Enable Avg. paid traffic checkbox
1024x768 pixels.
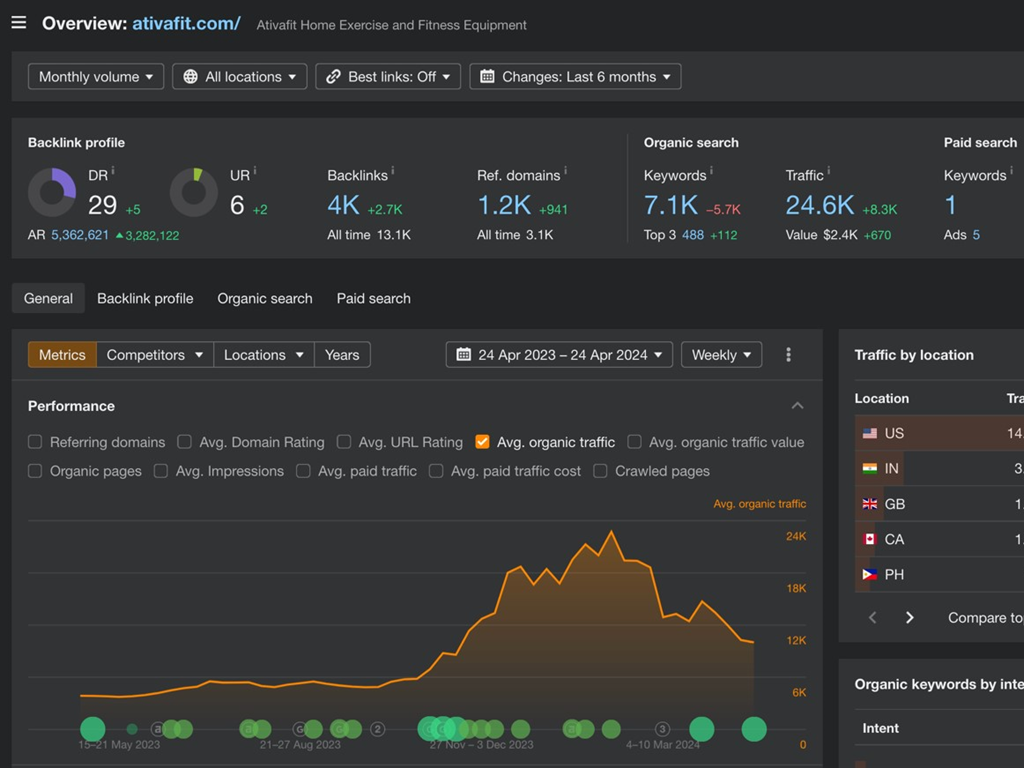(303, 471)
